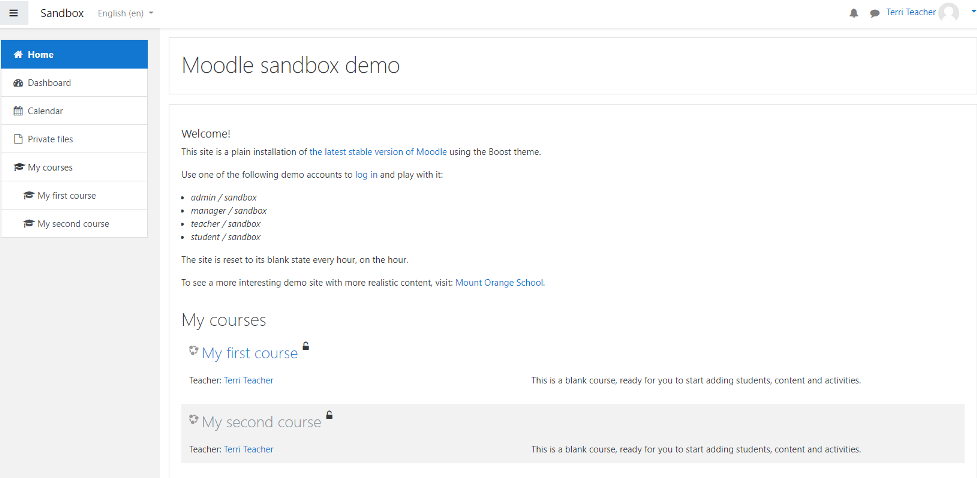Click the hourly reset notice sentence
The width and height of the screenshot is (977, 478).
coord(295,259)
